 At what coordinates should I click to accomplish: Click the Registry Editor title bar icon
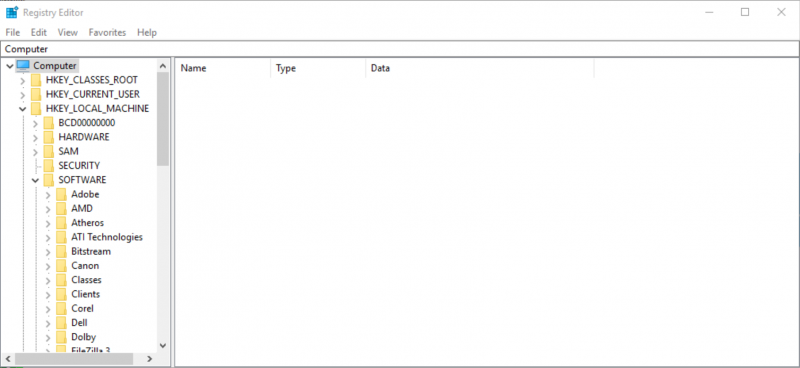(x=12, y=12)
